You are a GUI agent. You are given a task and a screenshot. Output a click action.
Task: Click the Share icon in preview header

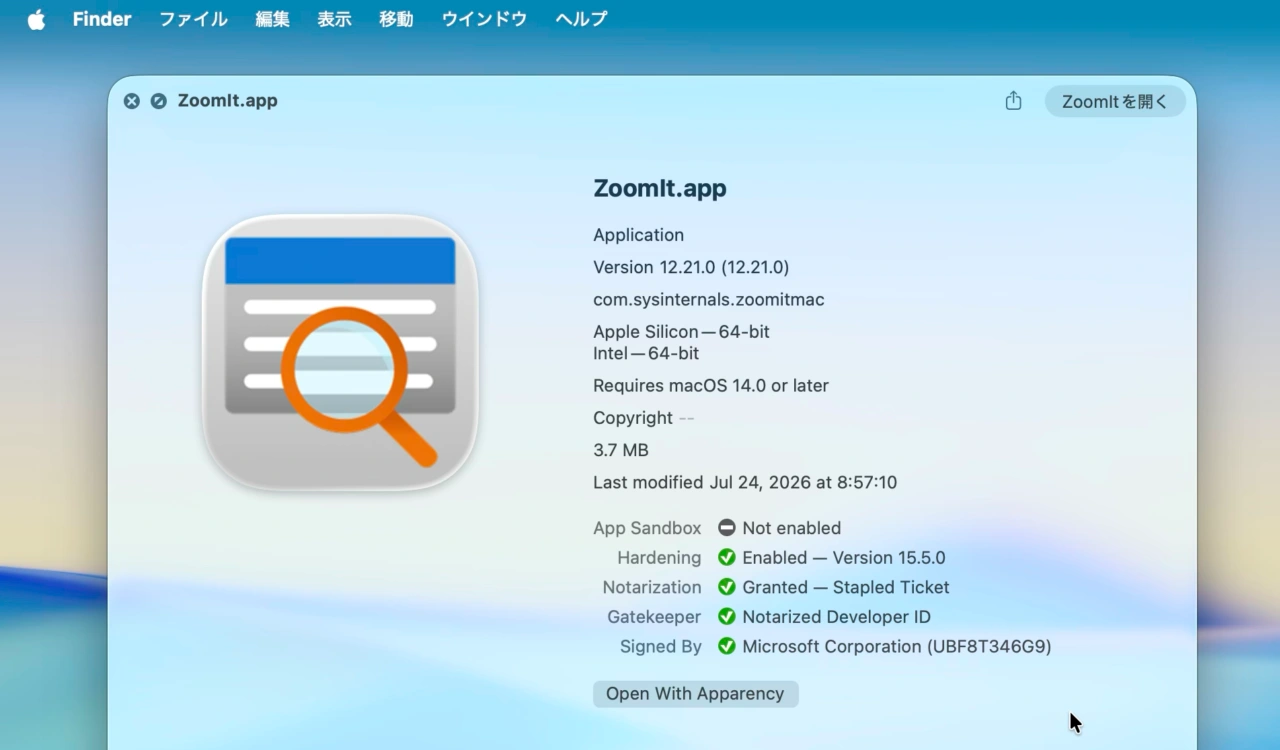pyautogui.click(x=1013, y=101)
